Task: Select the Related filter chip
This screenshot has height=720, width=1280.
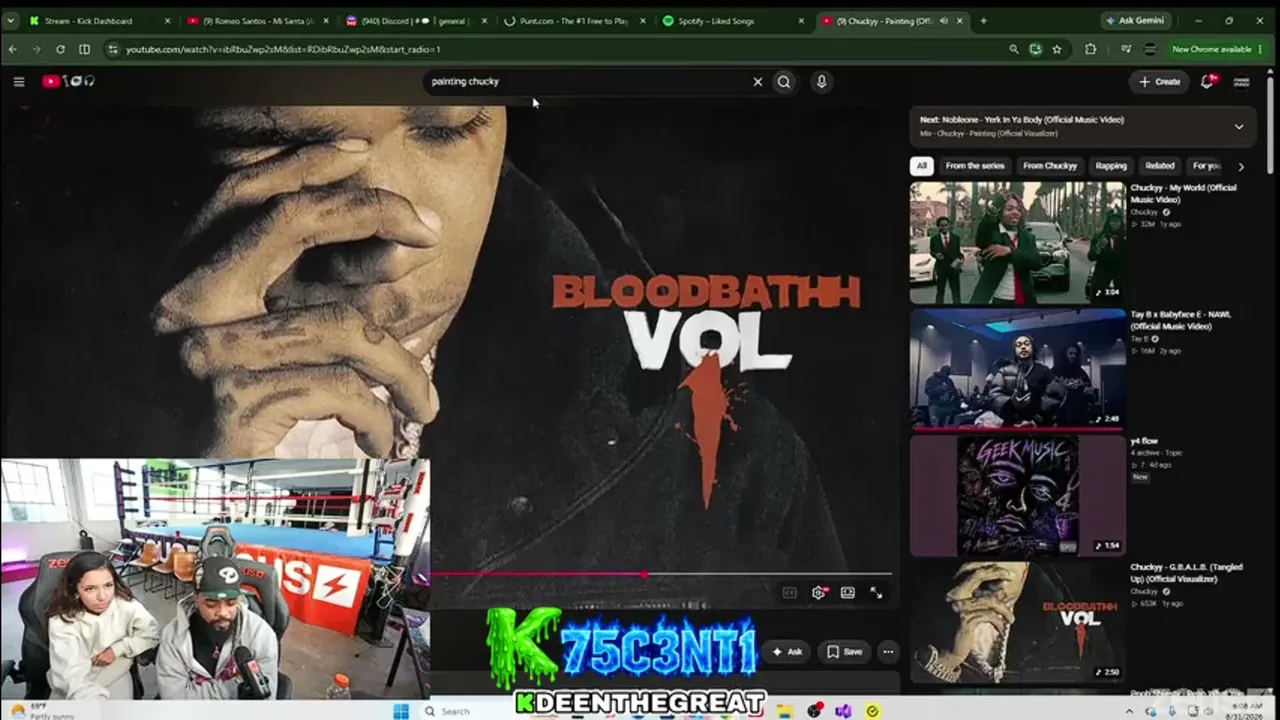Action: coord(1160,166)
